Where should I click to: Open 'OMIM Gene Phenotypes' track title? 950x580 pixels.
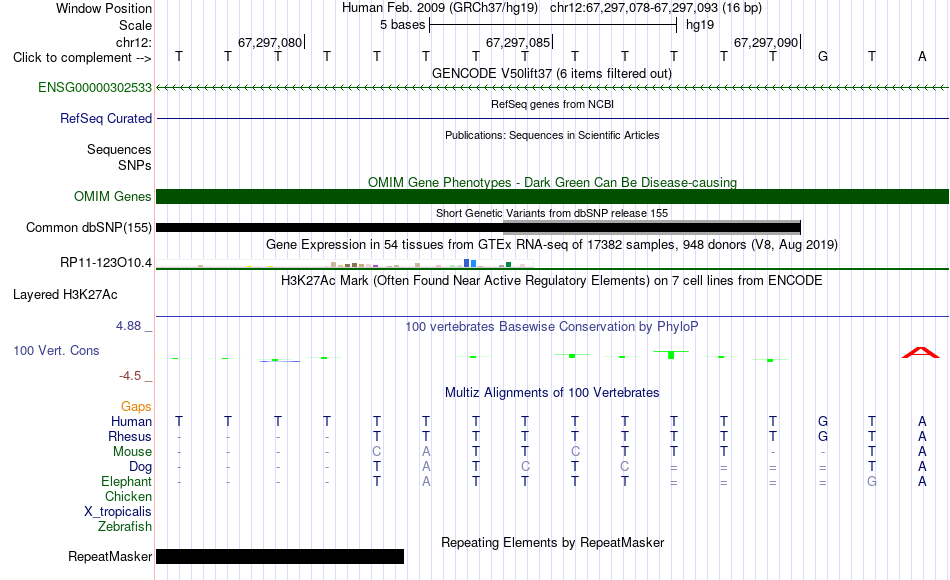[x=552, y=182]
